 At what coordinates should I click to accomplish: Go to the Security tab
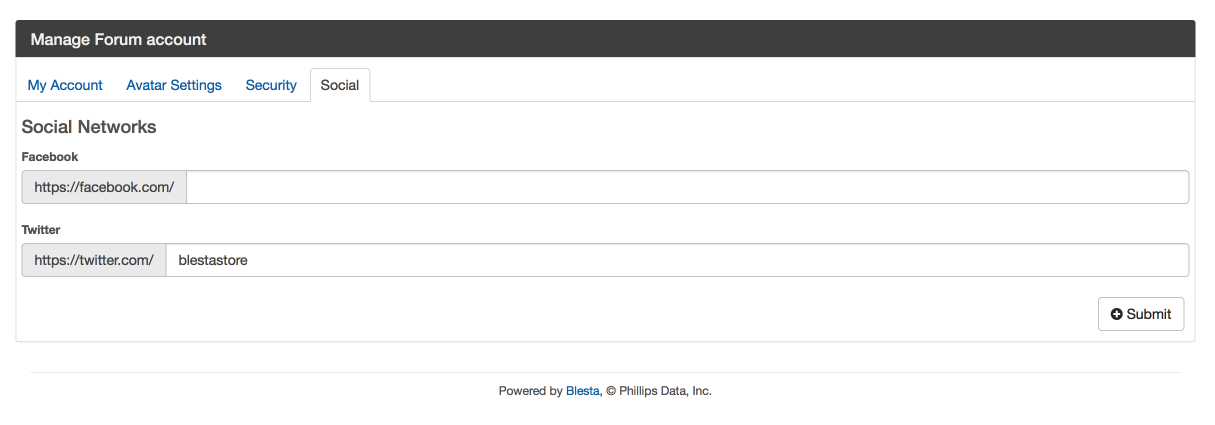click(x=271, y=85)
